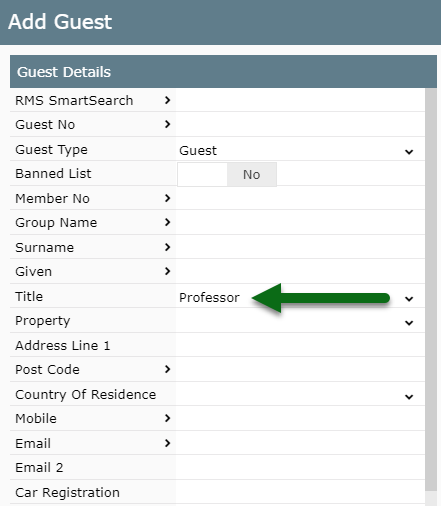Image resolution: width=441 pixels, height=506 pixels.
Task: Click the Address Line 1 input field
Action: (x=300, y=345)
